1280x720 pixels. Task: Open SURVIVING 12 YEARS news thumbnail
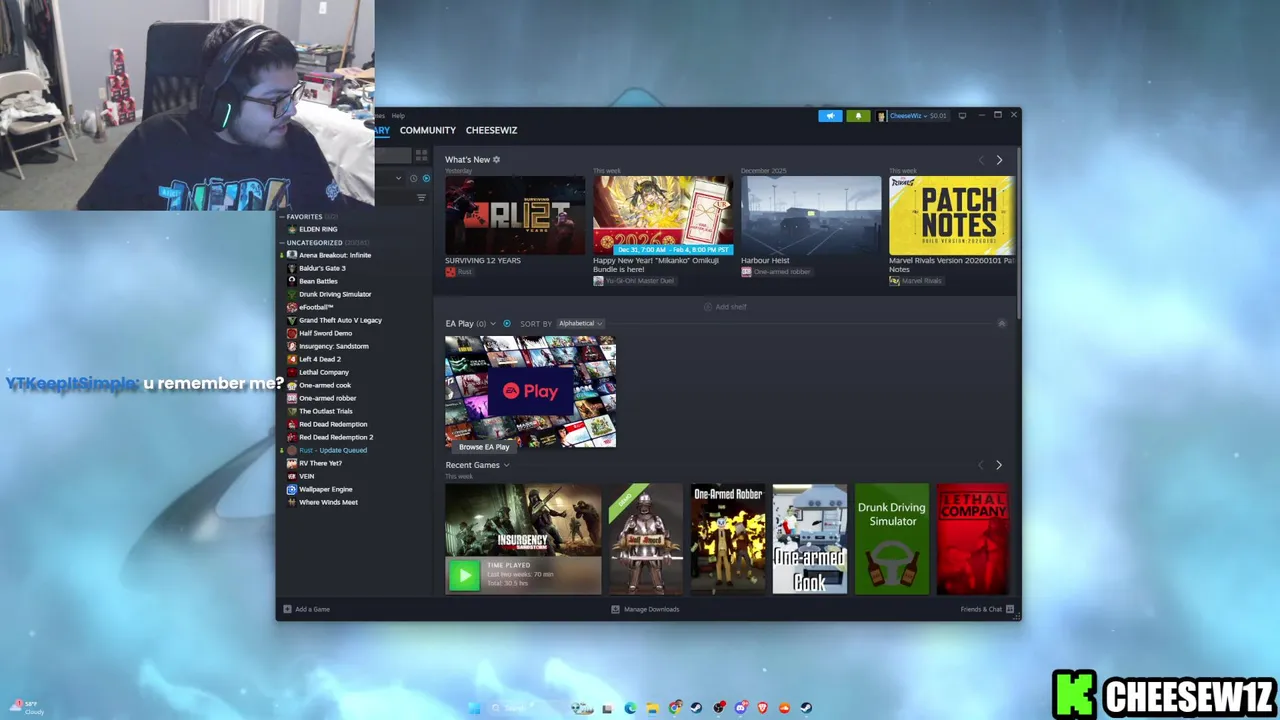(515, 216)
